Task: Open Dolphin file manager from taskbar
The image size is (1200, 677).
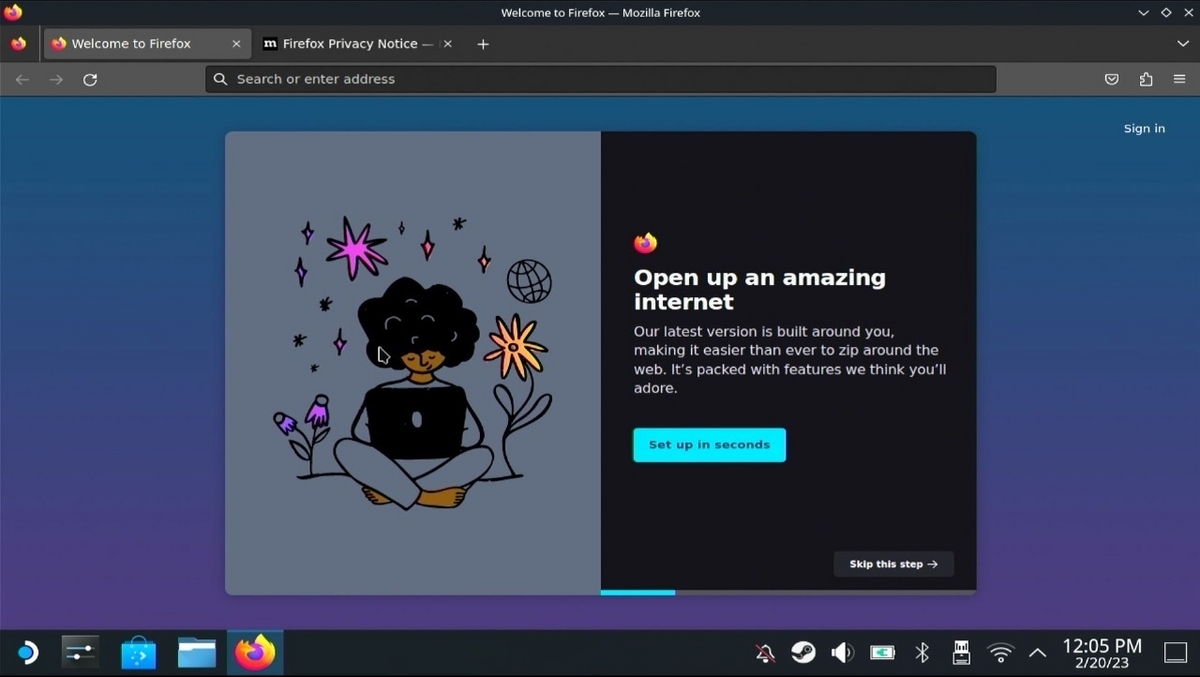Action: (x=197, y=653)
